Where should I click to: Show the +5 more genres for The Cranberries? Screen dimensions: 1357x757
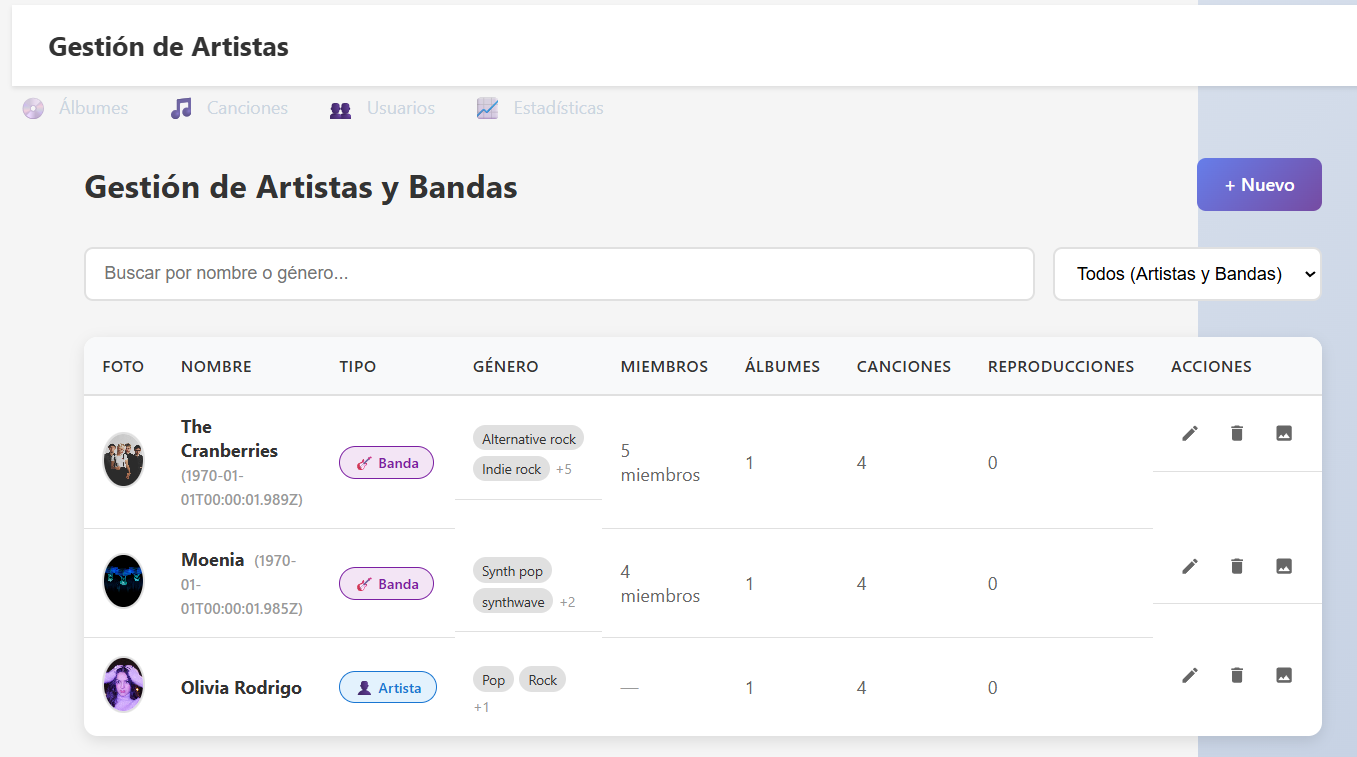pos(564,469)
